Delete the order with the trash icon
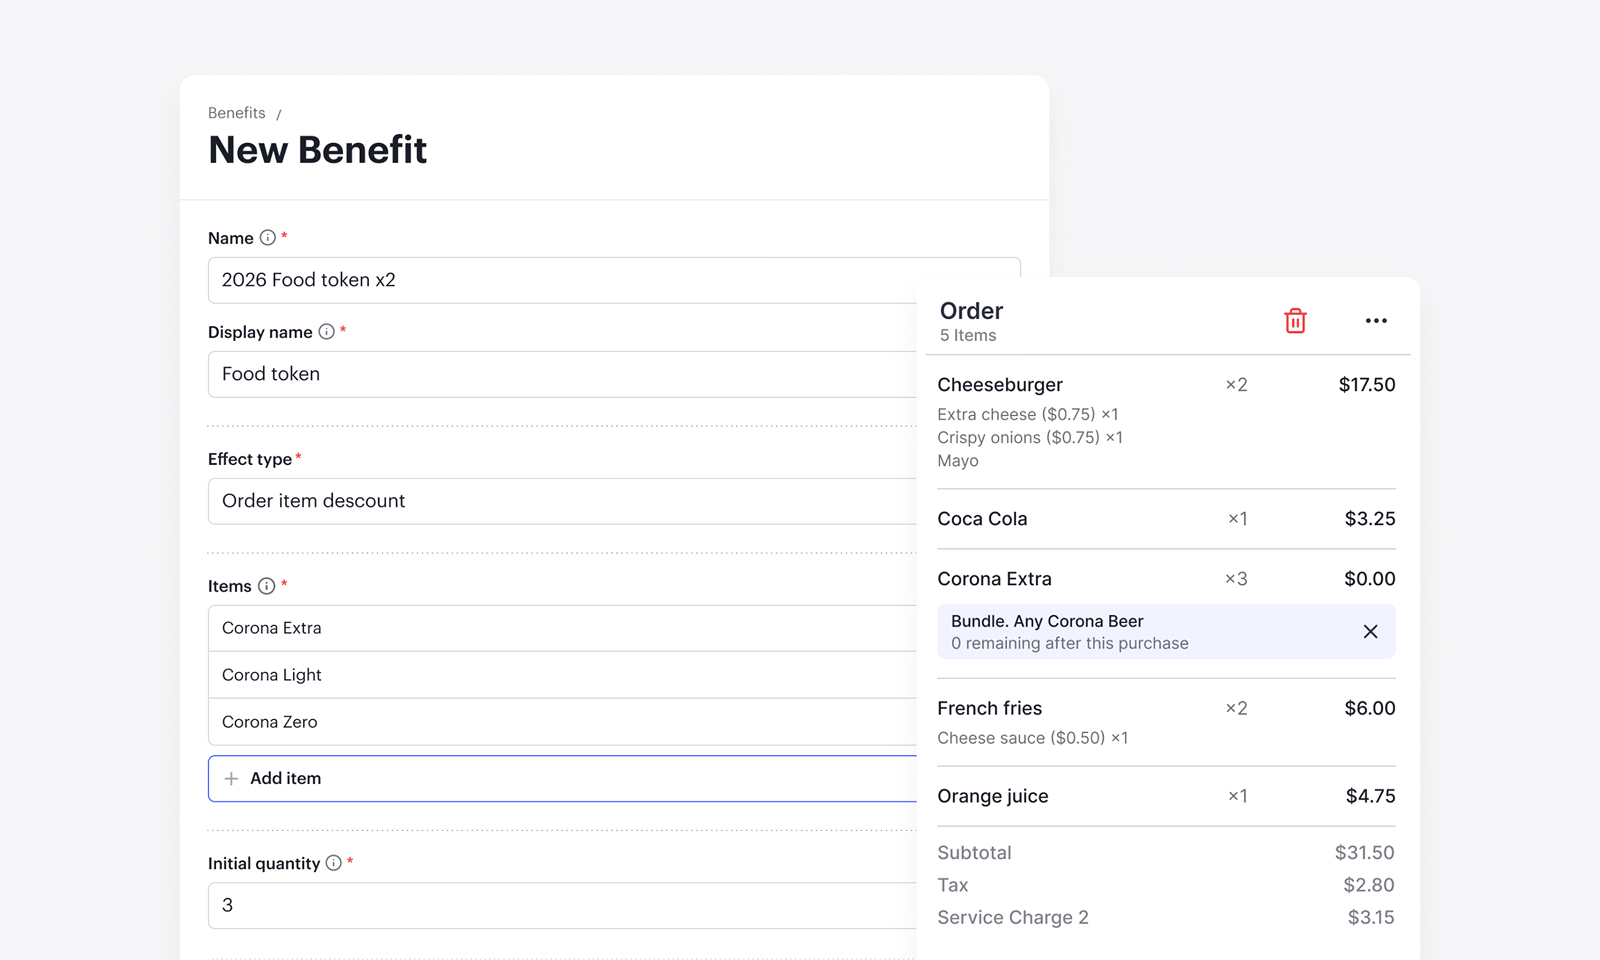Image resolution: width=1600 pixels, height=960 pixels. (1295, 320)
